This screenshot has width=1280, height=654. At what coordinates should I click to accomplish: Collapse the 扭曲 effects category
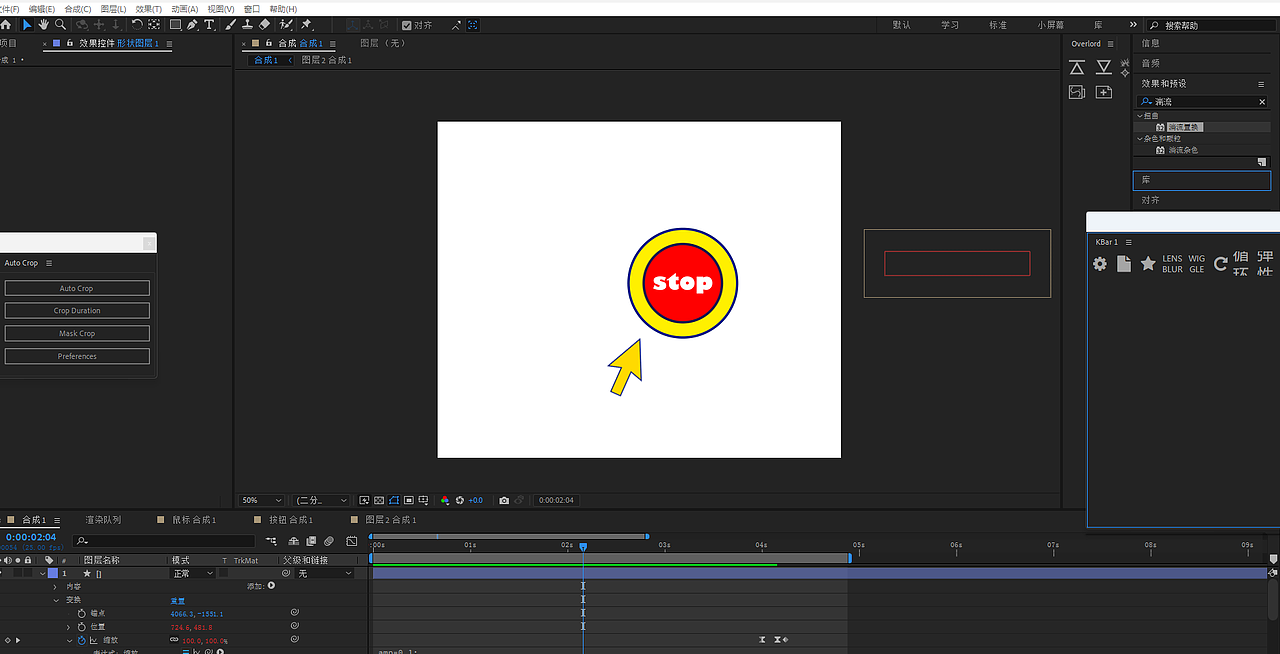point(1139,116)
